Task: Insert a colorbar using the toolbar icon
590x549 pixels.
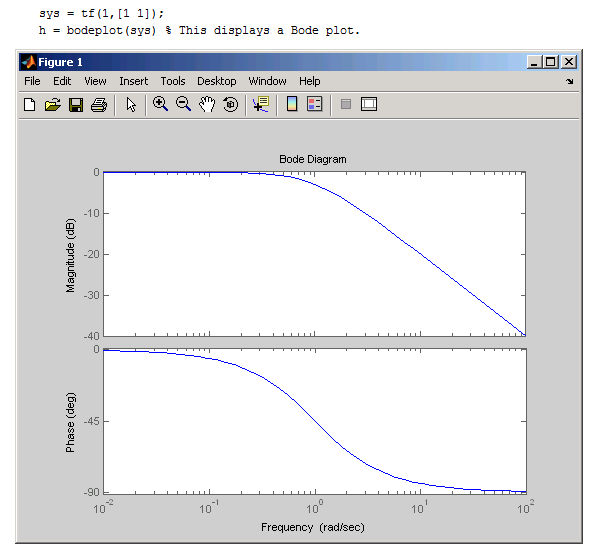Action: (292, 104)
